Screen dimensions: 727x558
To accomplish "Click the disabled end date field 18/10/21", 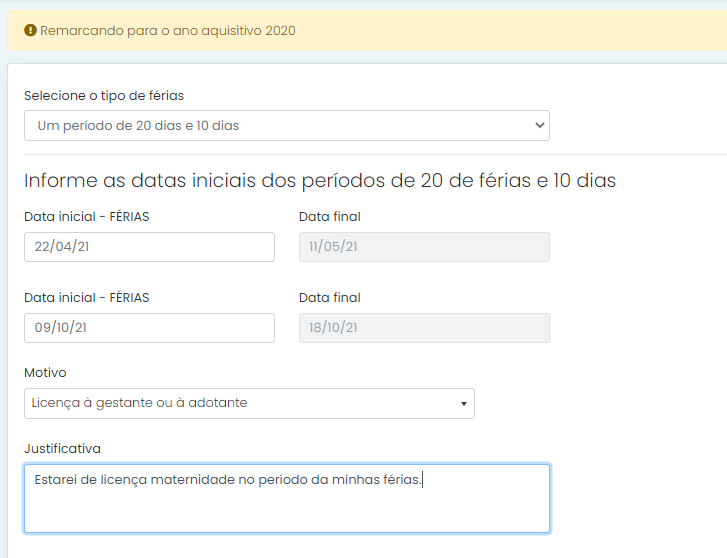I will tap(424, 328).
